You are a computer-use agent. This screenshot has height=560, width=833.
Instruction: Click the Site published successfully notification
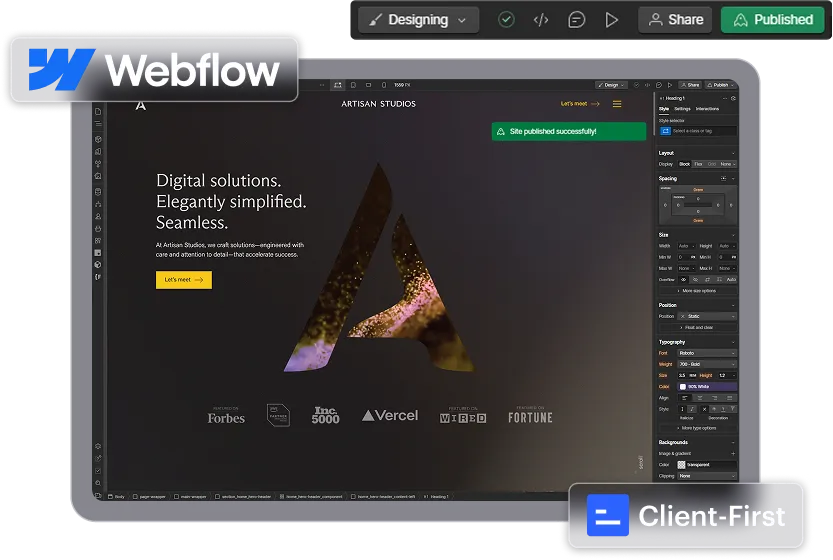pyautogui.click(x=569, y=131)
